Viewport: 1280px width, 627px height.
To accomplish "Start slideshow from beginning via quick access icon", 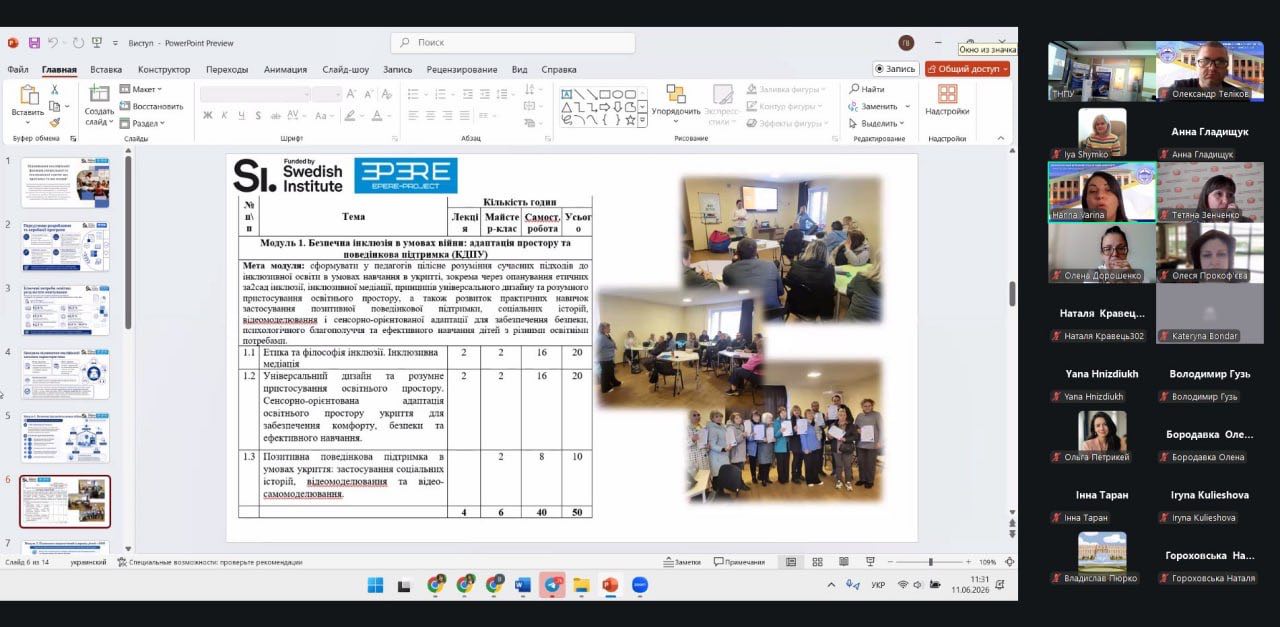I will click(x=97, y=43).
